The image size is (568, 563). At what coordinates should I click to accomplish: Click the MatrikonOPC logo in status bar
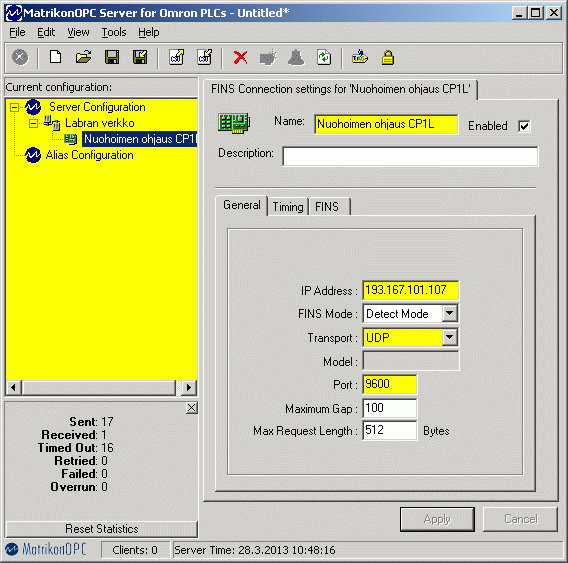(46, 550)
